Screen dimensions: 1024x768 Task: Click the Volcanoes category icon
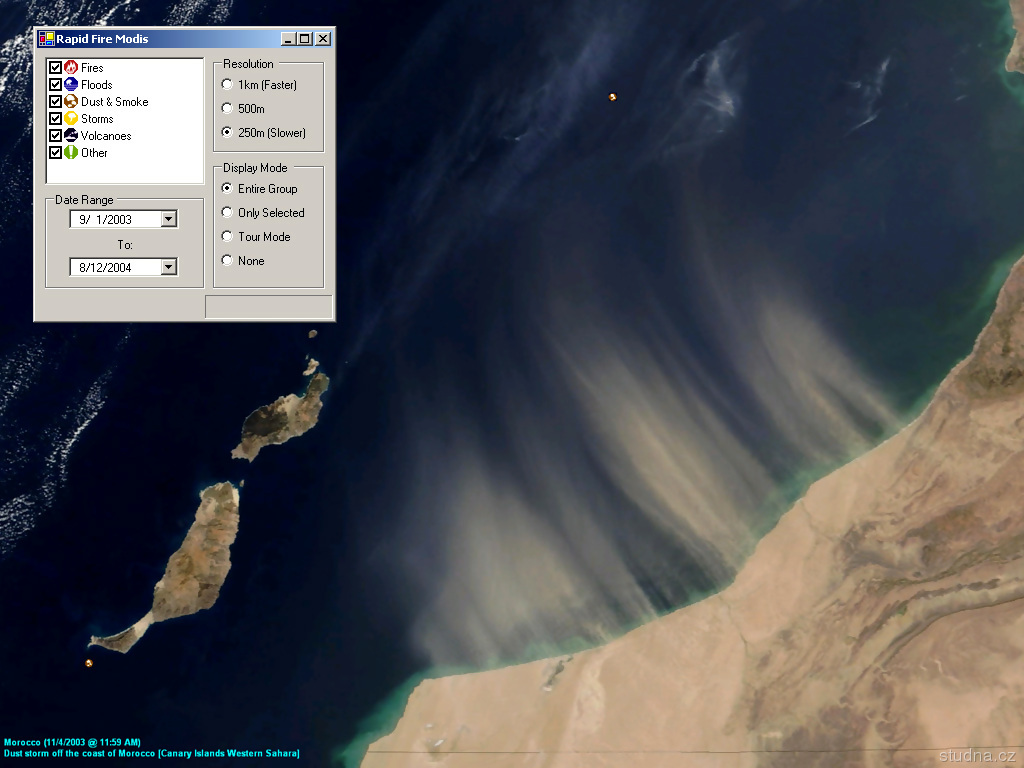click(71, 136)
